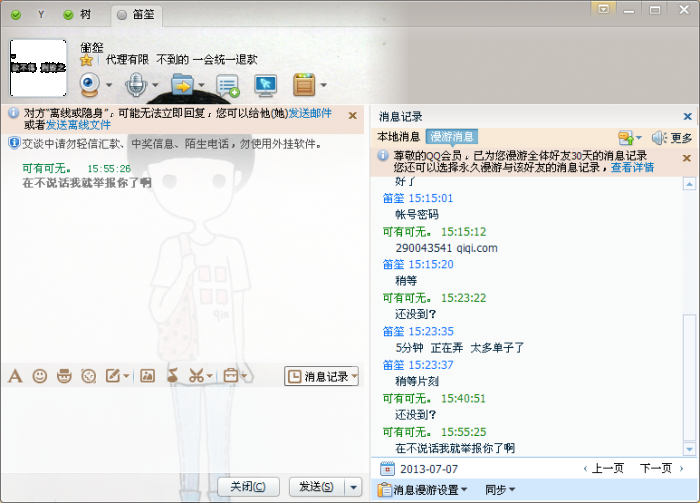Click the signature 代理有限 不到的 一会统一退款
The width and height of the screenshot is (700, 503).
pyautogui.click(x=182, y=59)
